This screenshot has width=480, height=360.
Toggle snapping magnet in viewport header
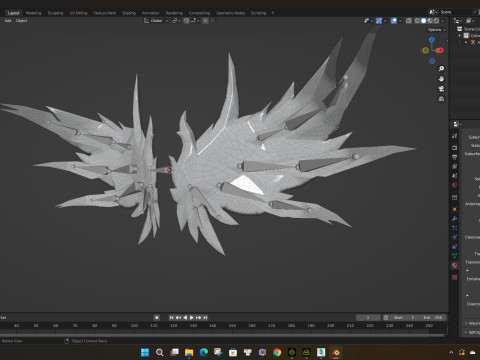click(187, 21)
